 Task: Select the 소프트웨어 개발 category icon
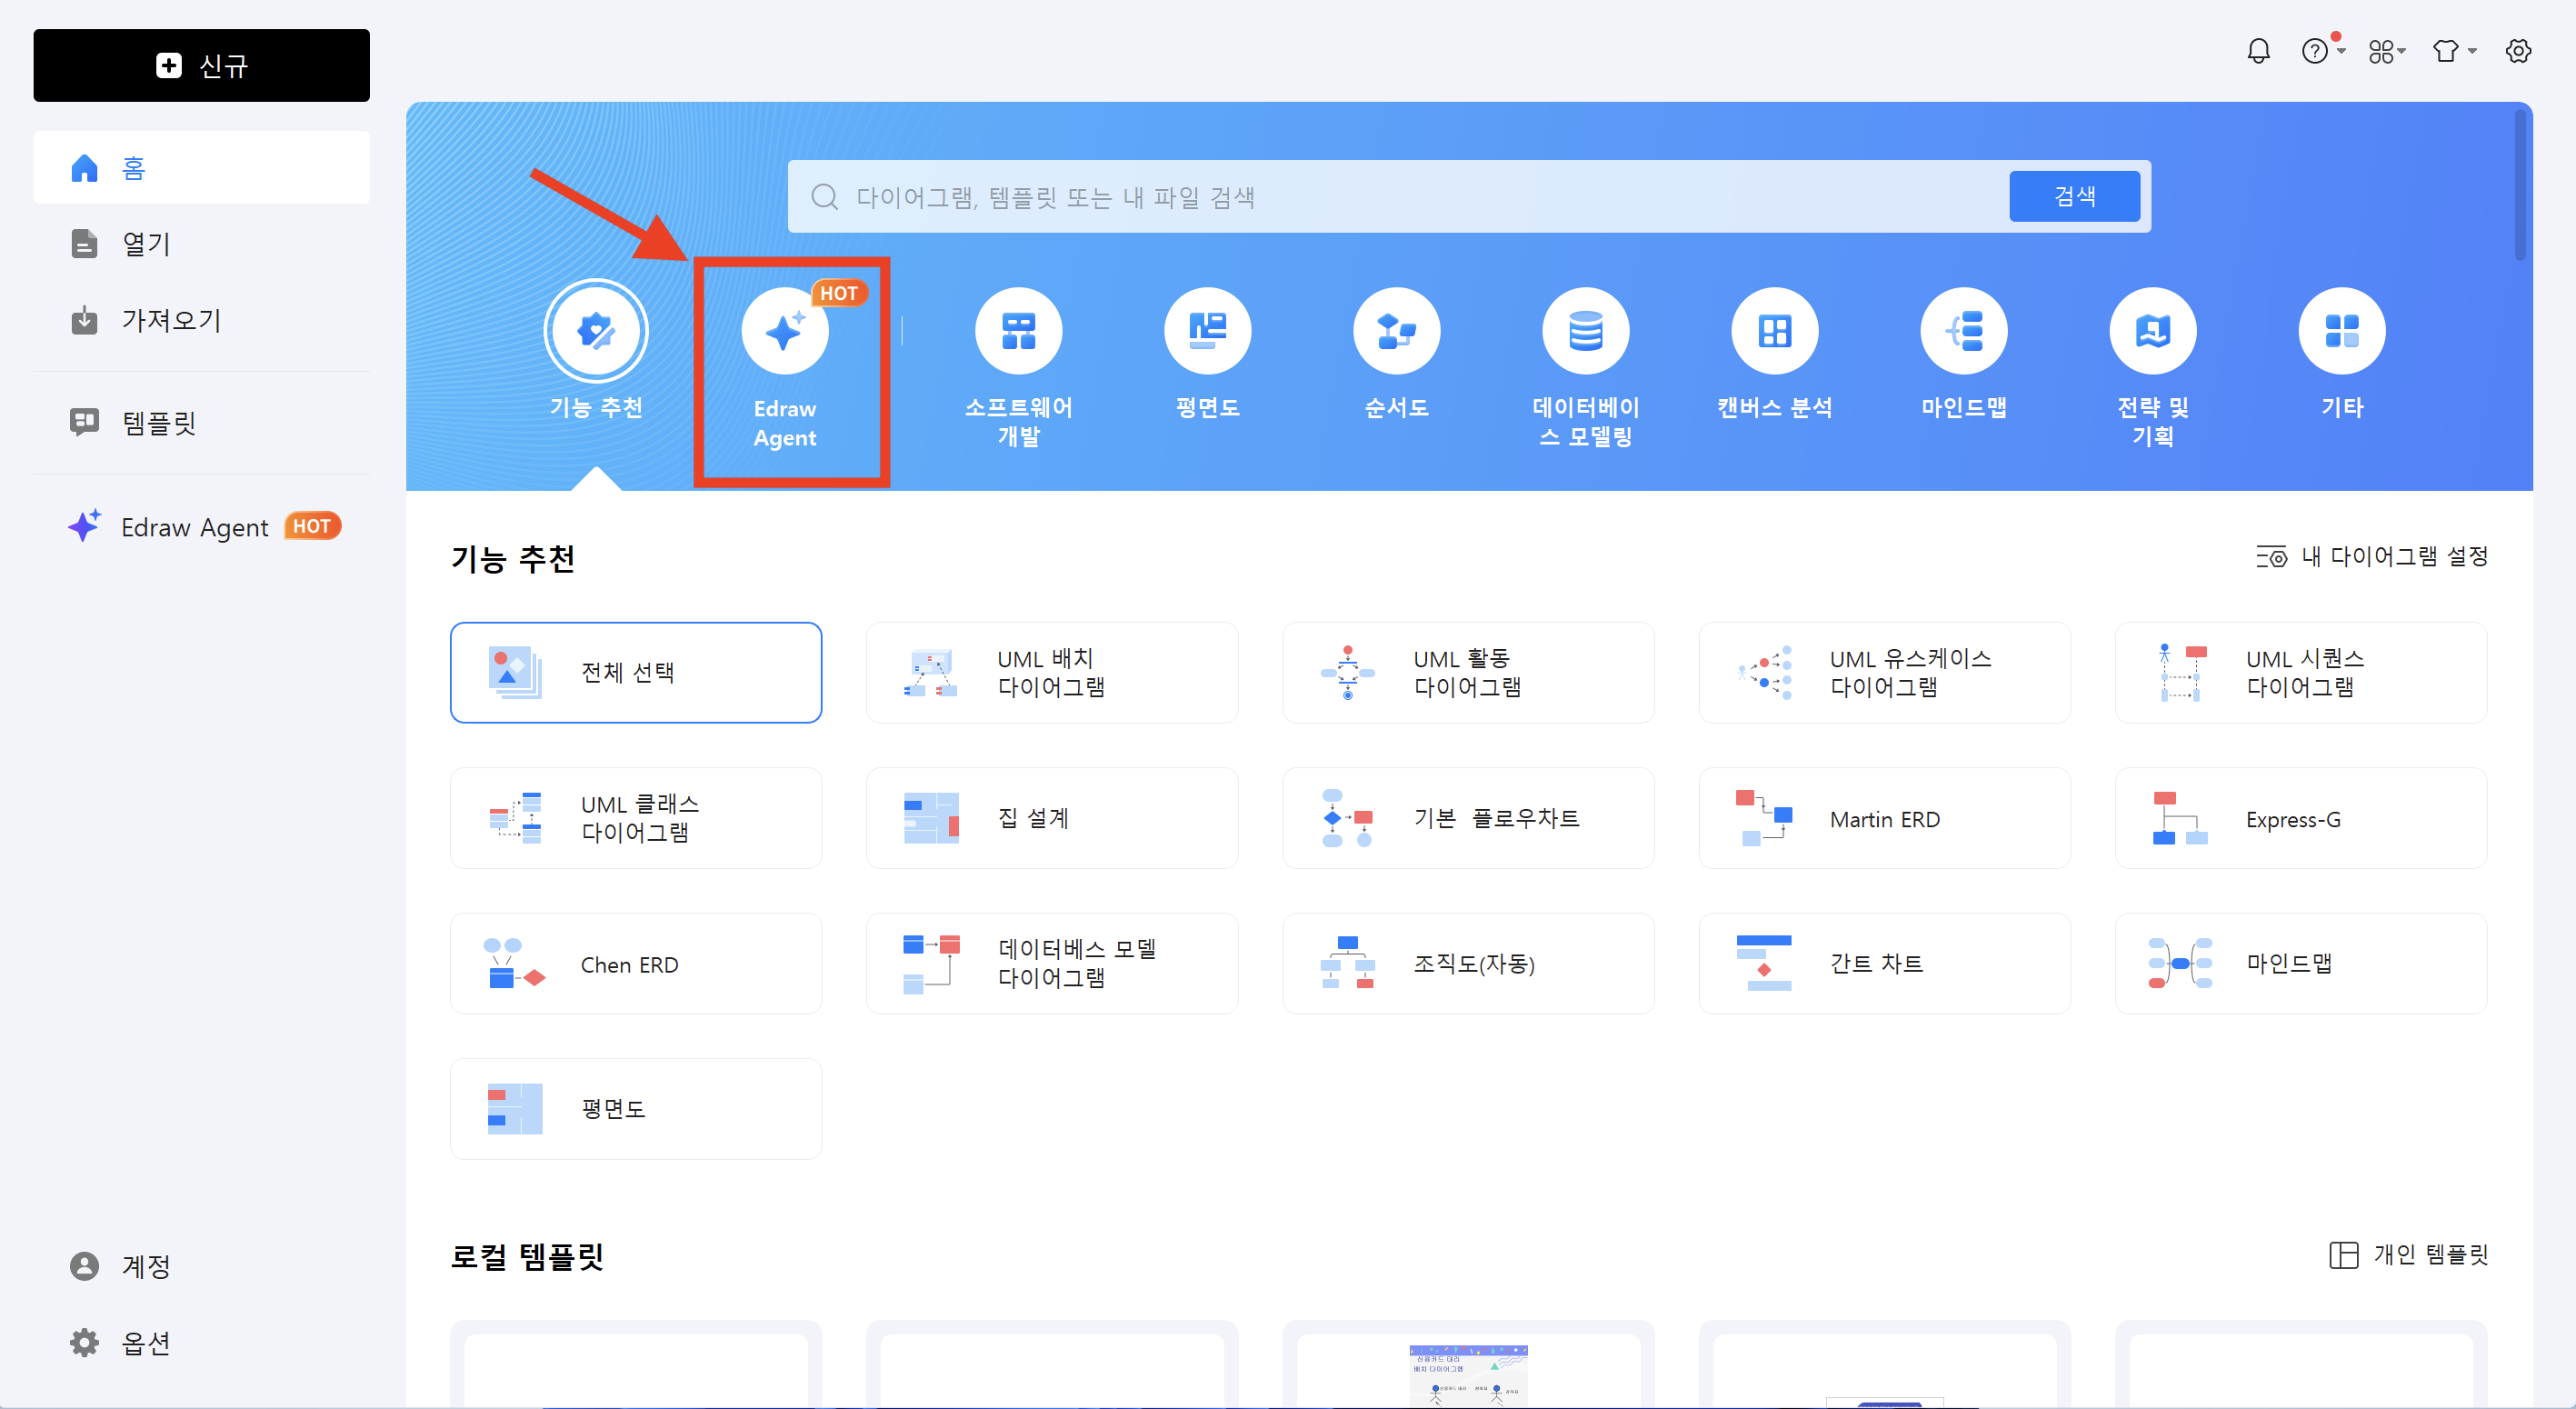pos(1018,332)
